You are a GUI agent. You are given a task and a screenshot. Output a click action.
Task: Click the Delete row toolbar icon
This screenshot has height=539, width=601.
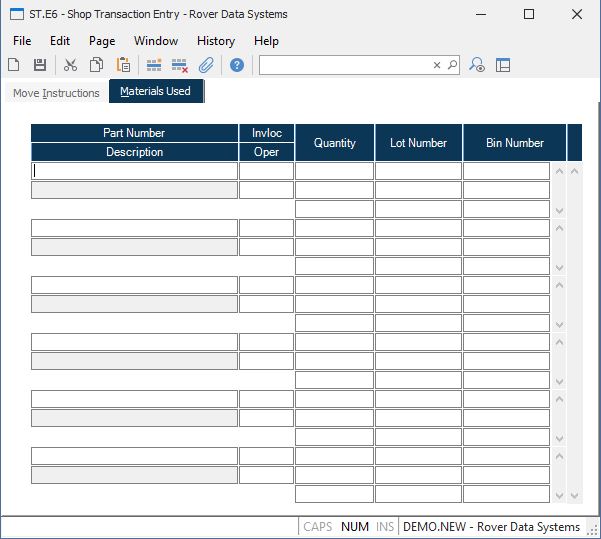pos(180,65)
